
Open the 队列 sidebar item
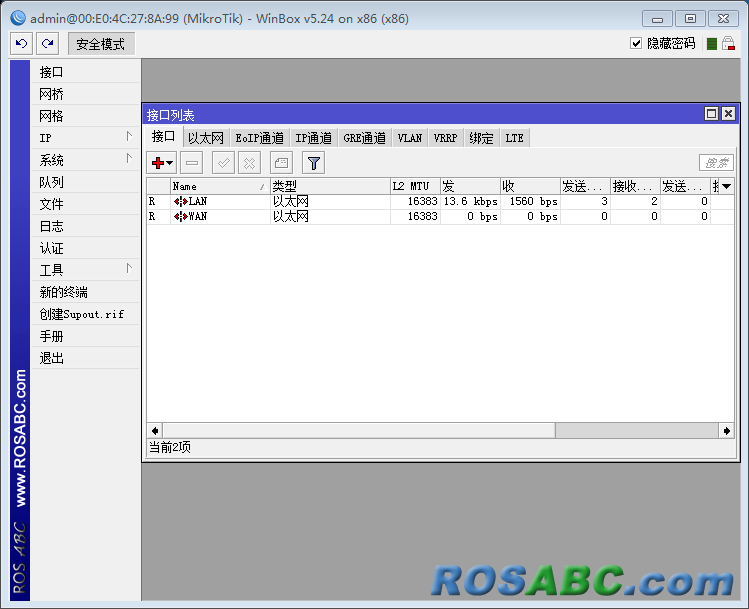(86, 182)
